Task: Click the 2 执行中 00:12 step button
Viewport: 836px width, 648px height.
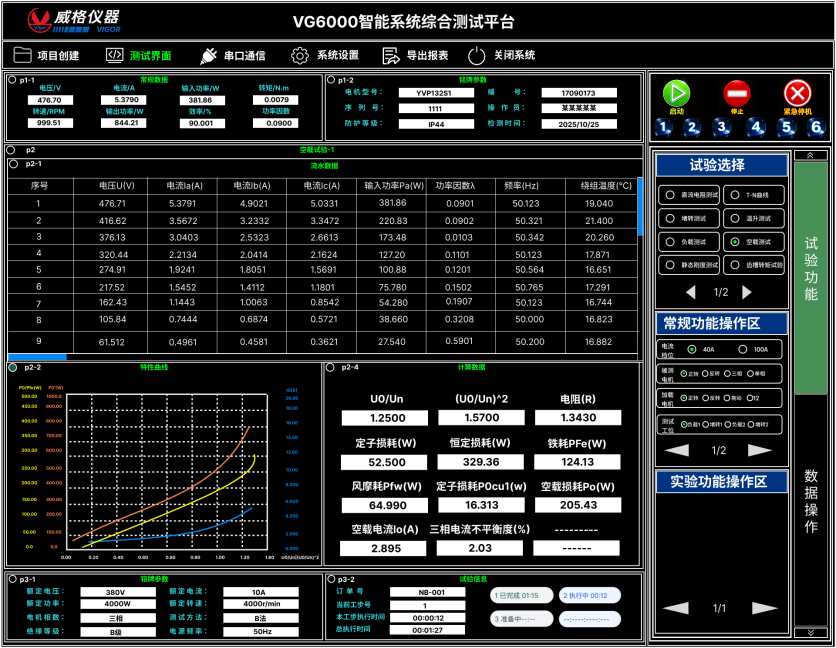Action: pyautogui.click(x=590, y=595)
